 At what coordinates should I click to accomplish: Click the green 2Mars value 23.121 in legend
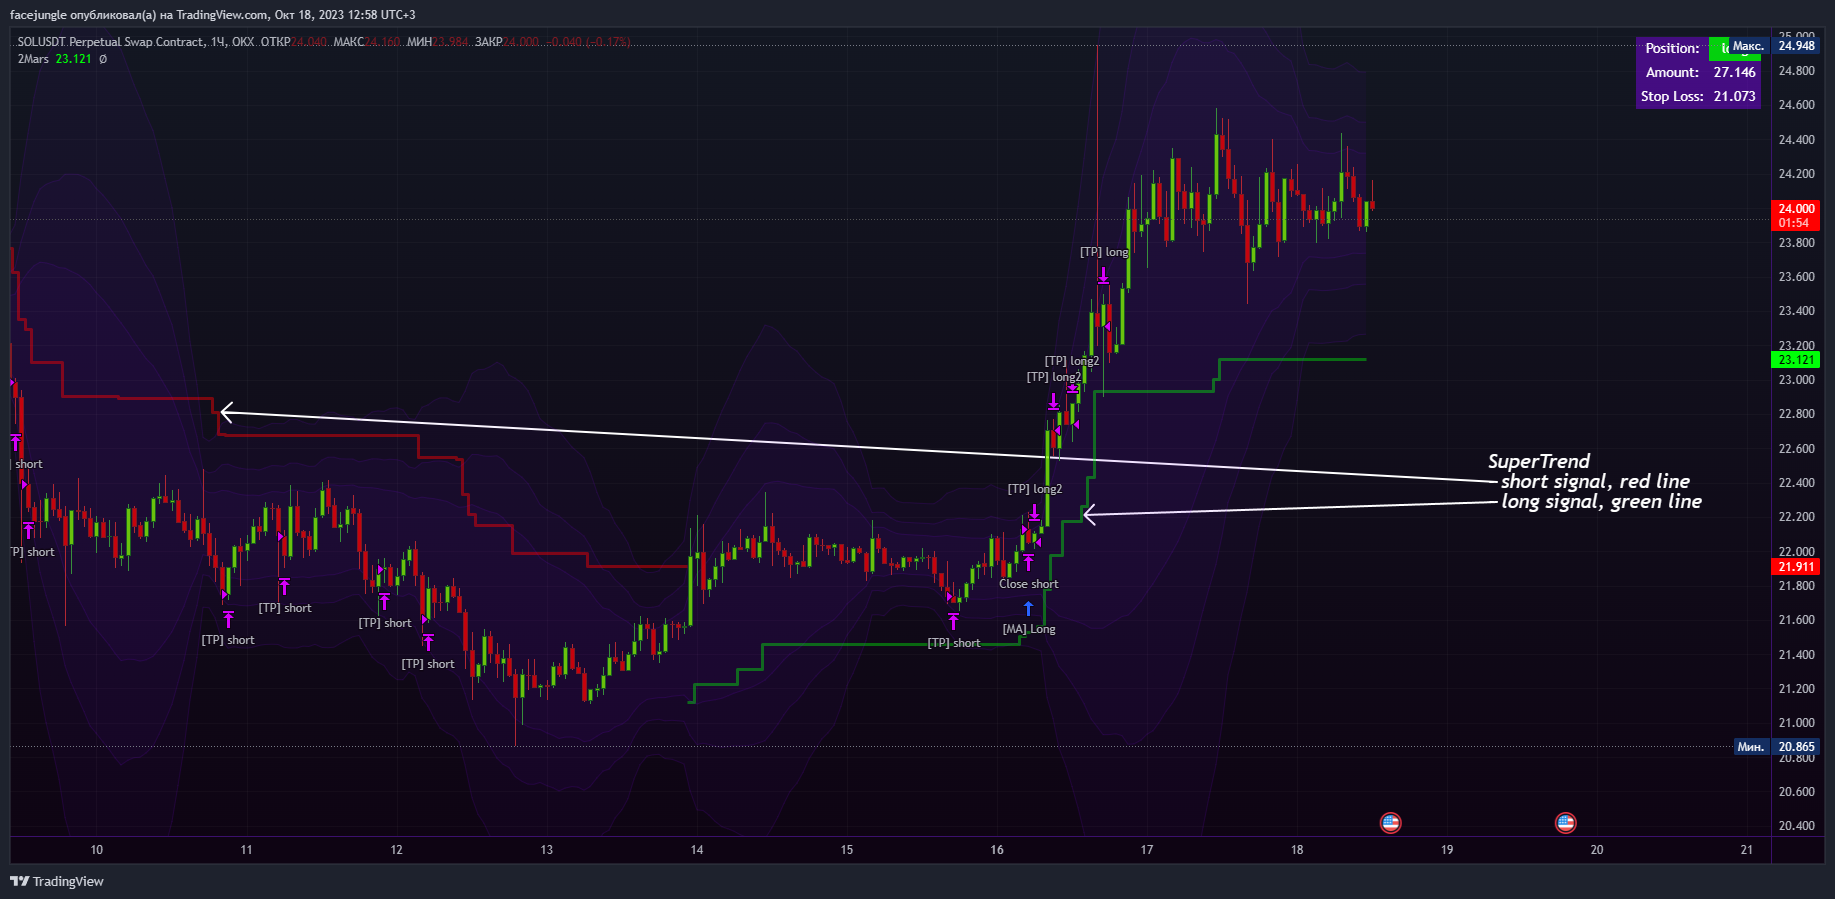[73, 59]
